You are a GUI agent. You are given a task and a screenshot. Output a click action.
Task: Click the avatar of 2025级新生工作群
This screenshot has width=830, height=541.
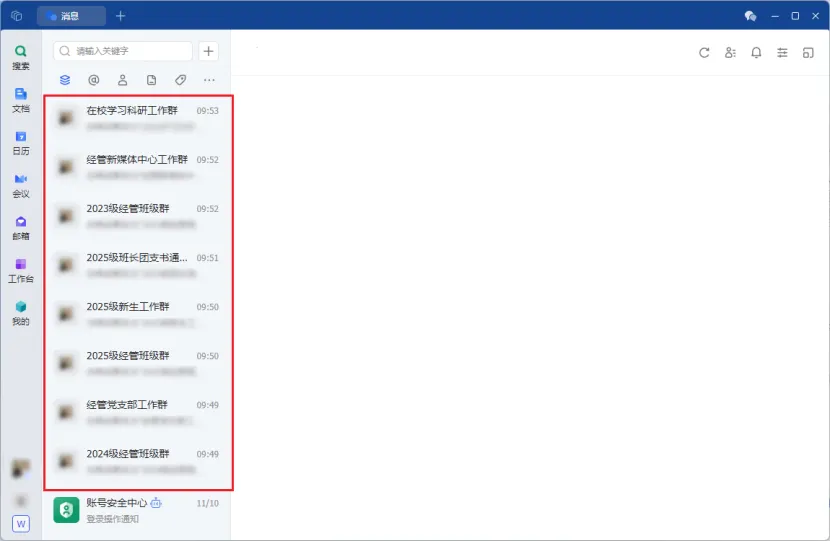pyautogui.click(x=66, y=314)
